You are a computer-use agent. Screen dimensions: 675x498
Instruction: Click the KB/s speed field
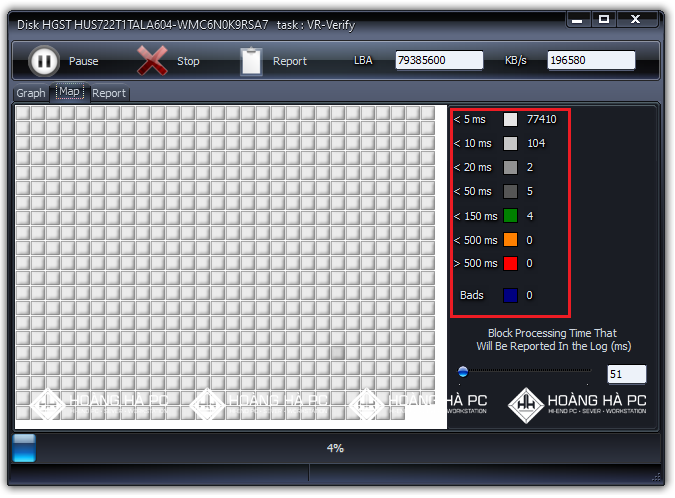pyautogui.click(x=590, y=61)
